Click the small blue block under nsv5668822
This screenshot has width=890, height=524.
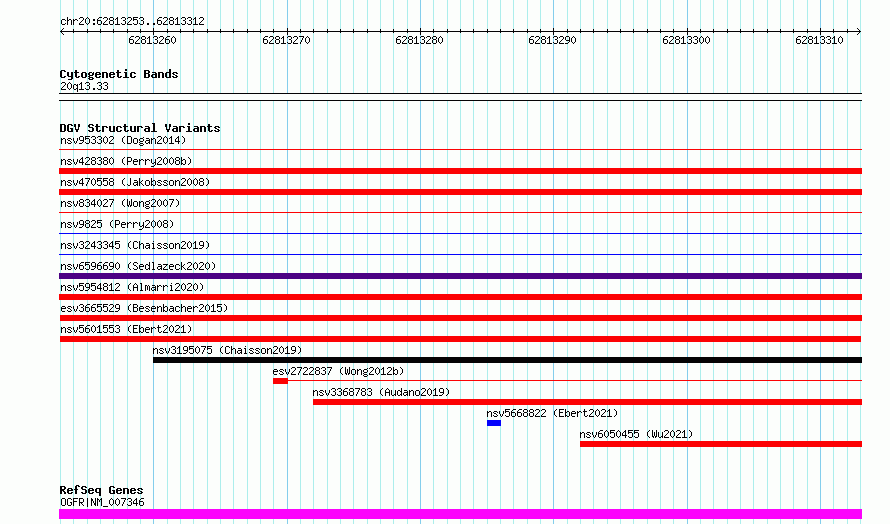tap(494, 423)
